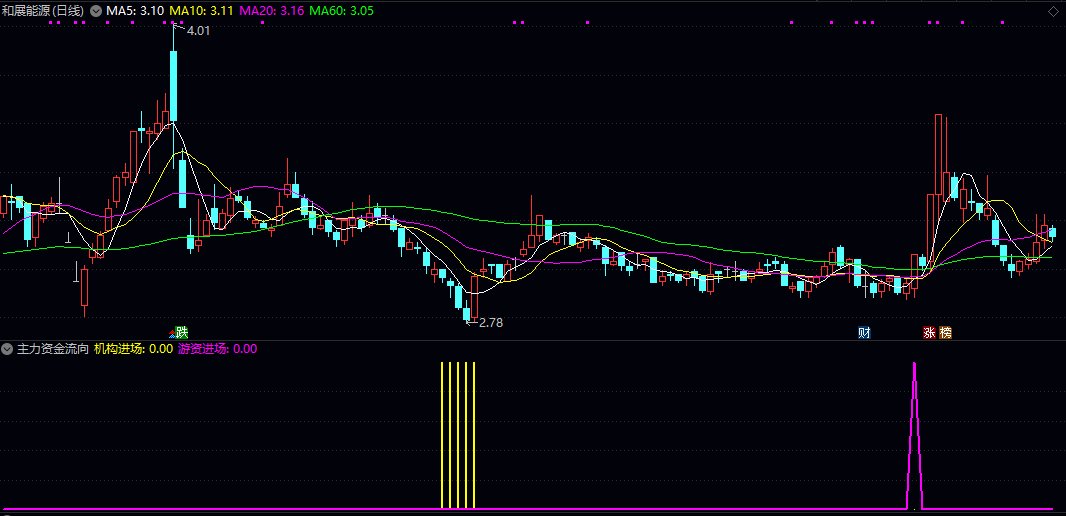Click the diamond icon at the top right

(x=1053, y=11)
